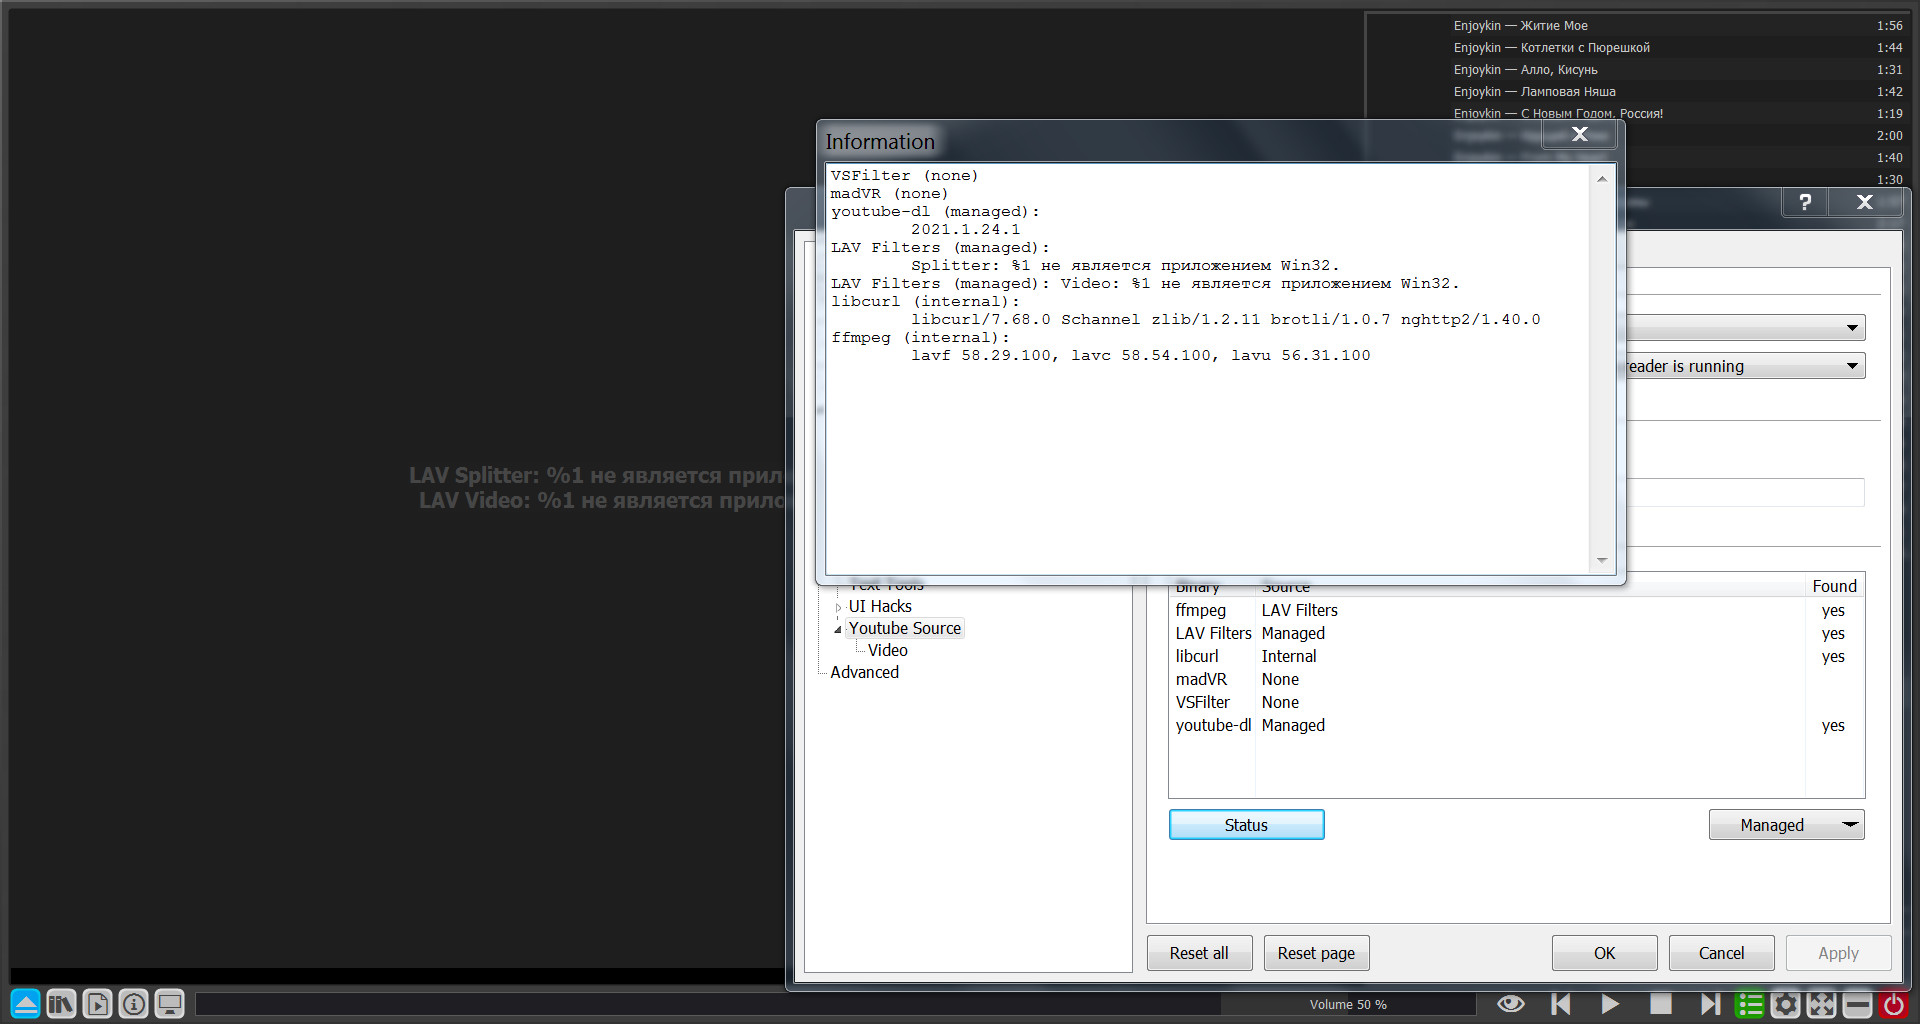Toggle the green playlist button
The height and width of the screenshot is (1024, 1920).
[x=1750, y=1004]
